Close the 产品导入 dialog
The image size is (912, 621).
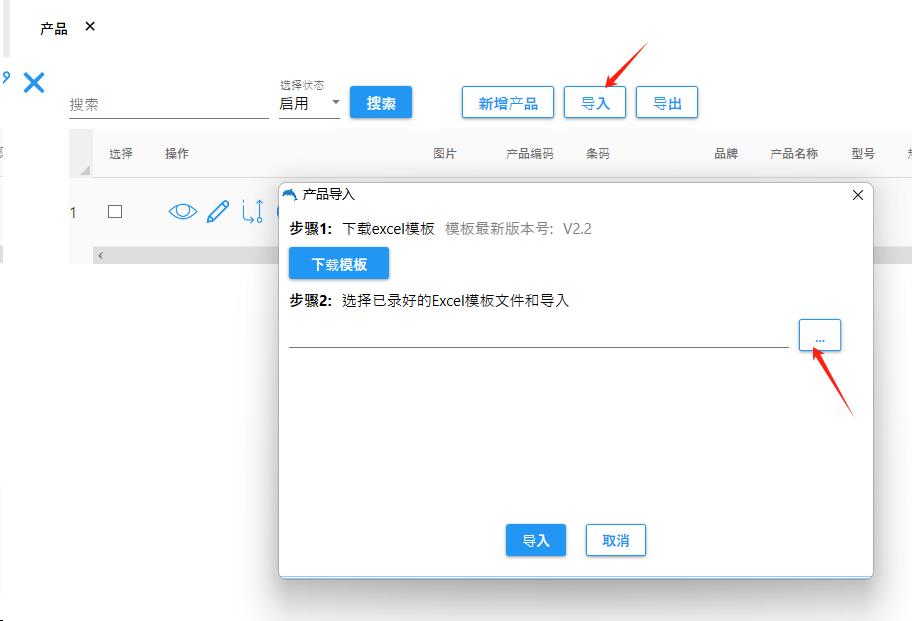pyautogui.click(x=857, y=195)
